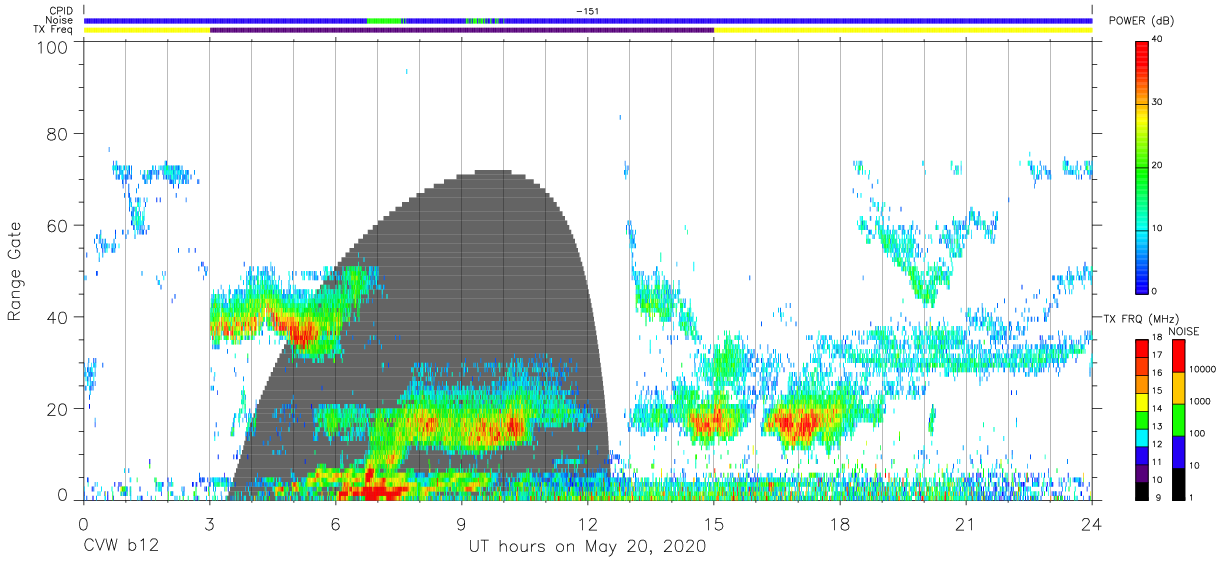
Task: Select the -151 CPID value text
Action: point(586,11)
